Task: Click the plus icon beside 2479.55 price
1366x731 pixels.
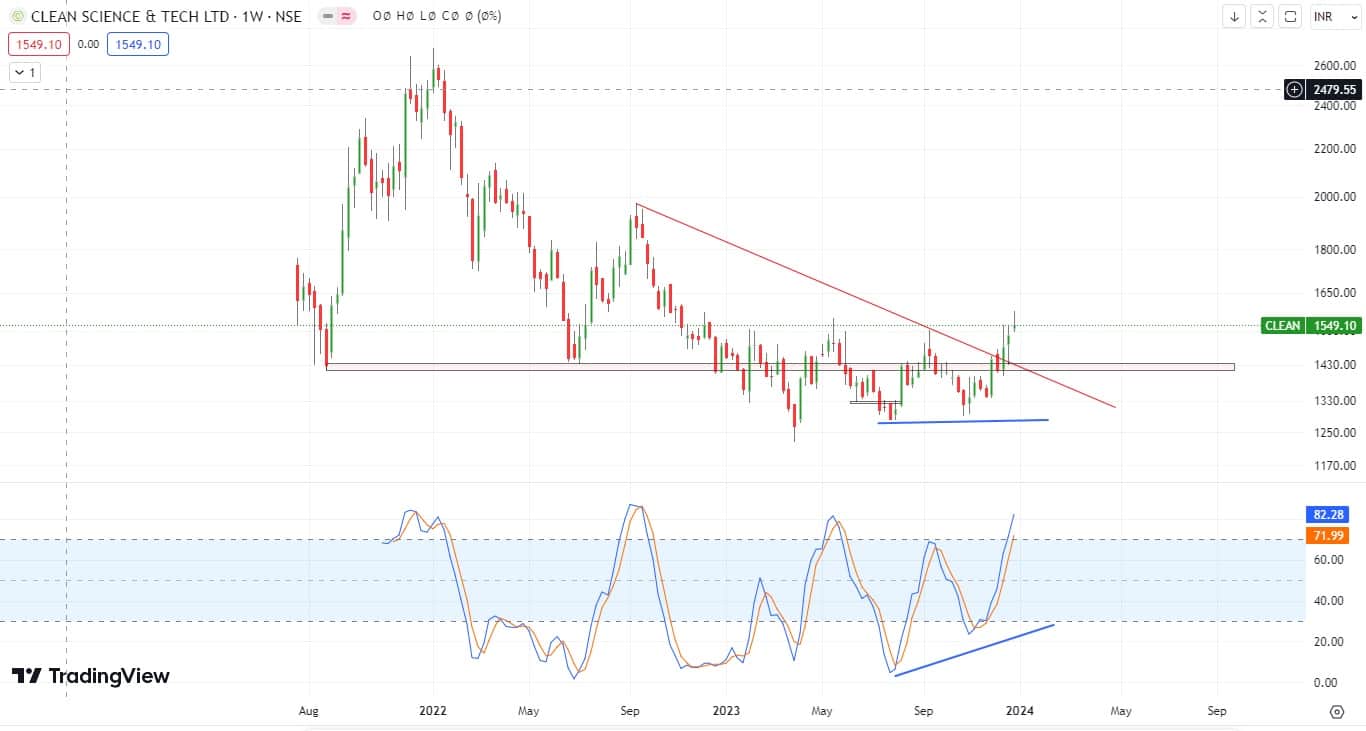Action: [x=1295, y=89]
